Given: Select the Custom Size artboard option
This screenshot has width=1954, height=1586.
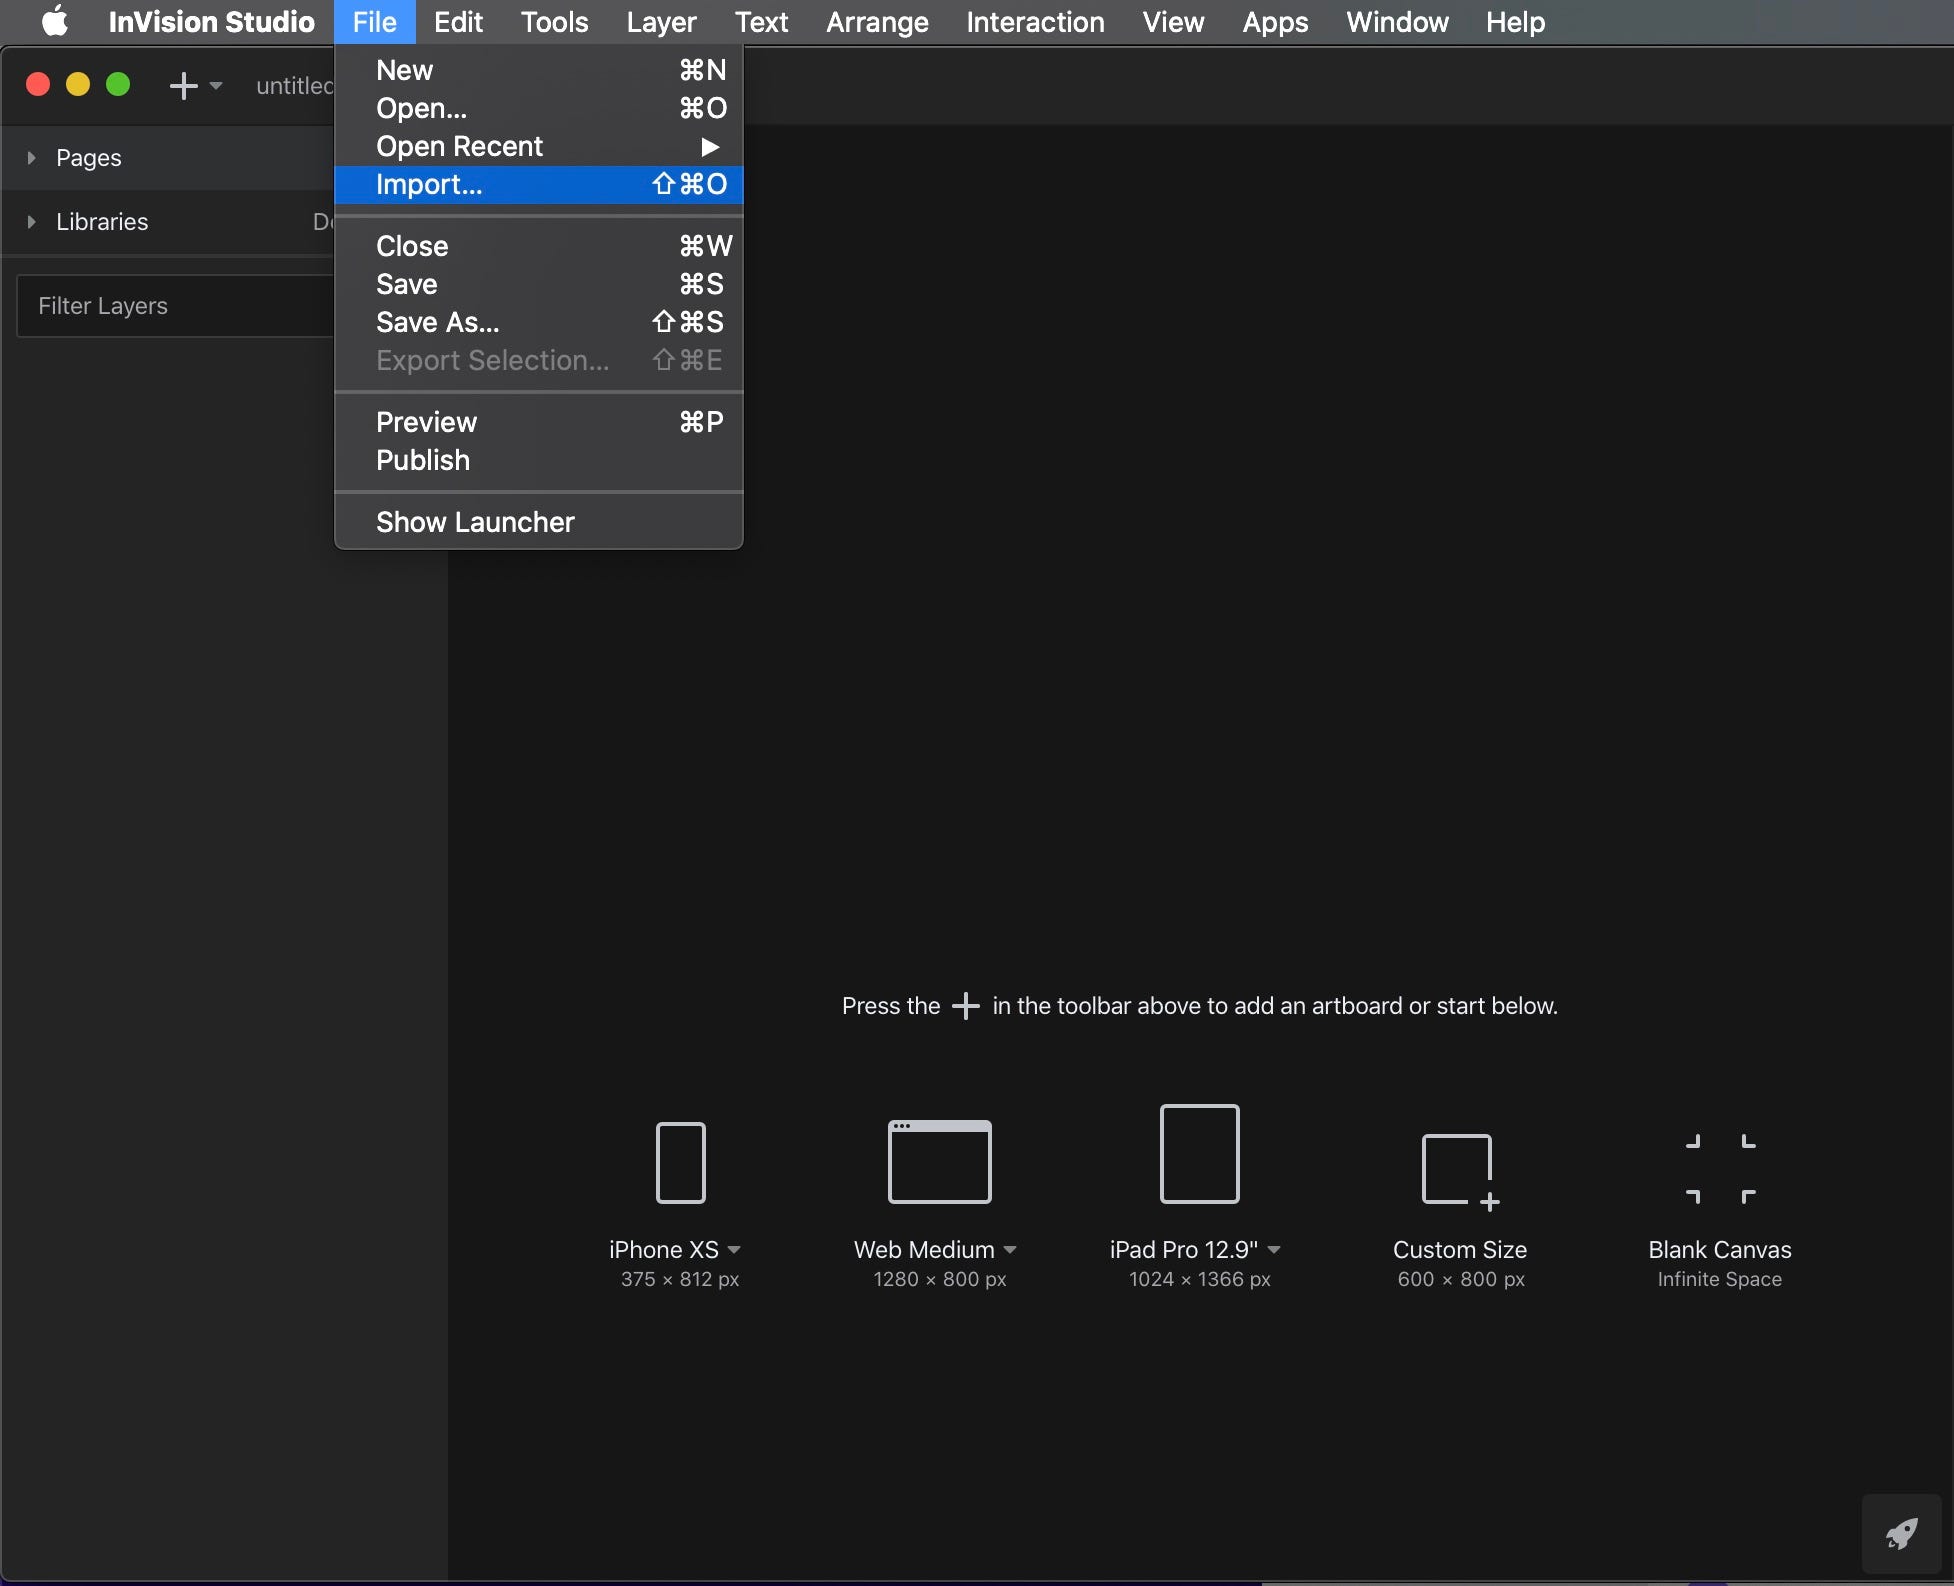Looking at the screenshot, I should [x=1459, y=1170].
